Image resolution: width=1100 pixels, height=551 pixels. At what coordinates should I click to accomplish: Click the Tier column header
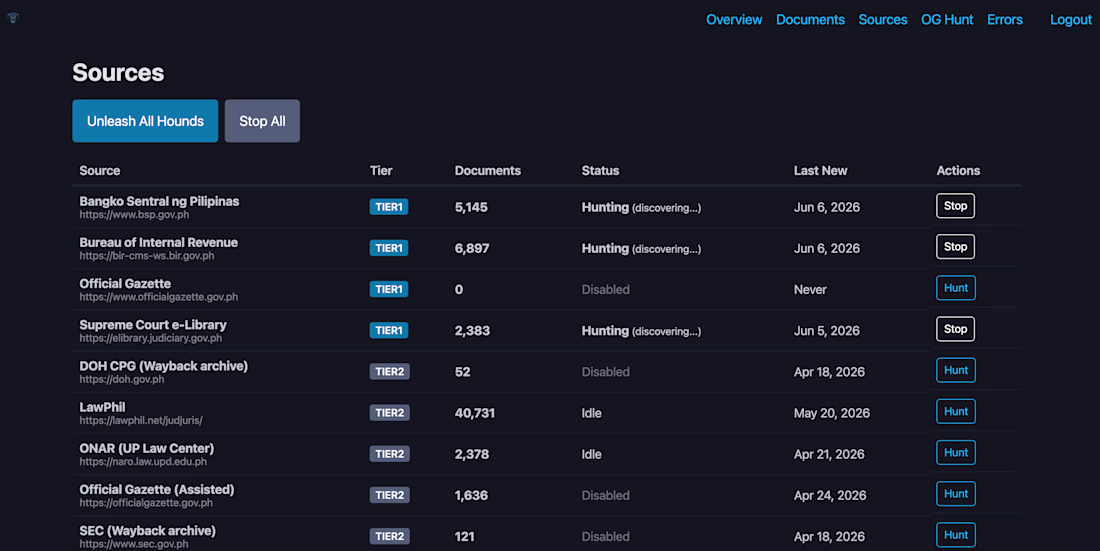click(381, 171)
